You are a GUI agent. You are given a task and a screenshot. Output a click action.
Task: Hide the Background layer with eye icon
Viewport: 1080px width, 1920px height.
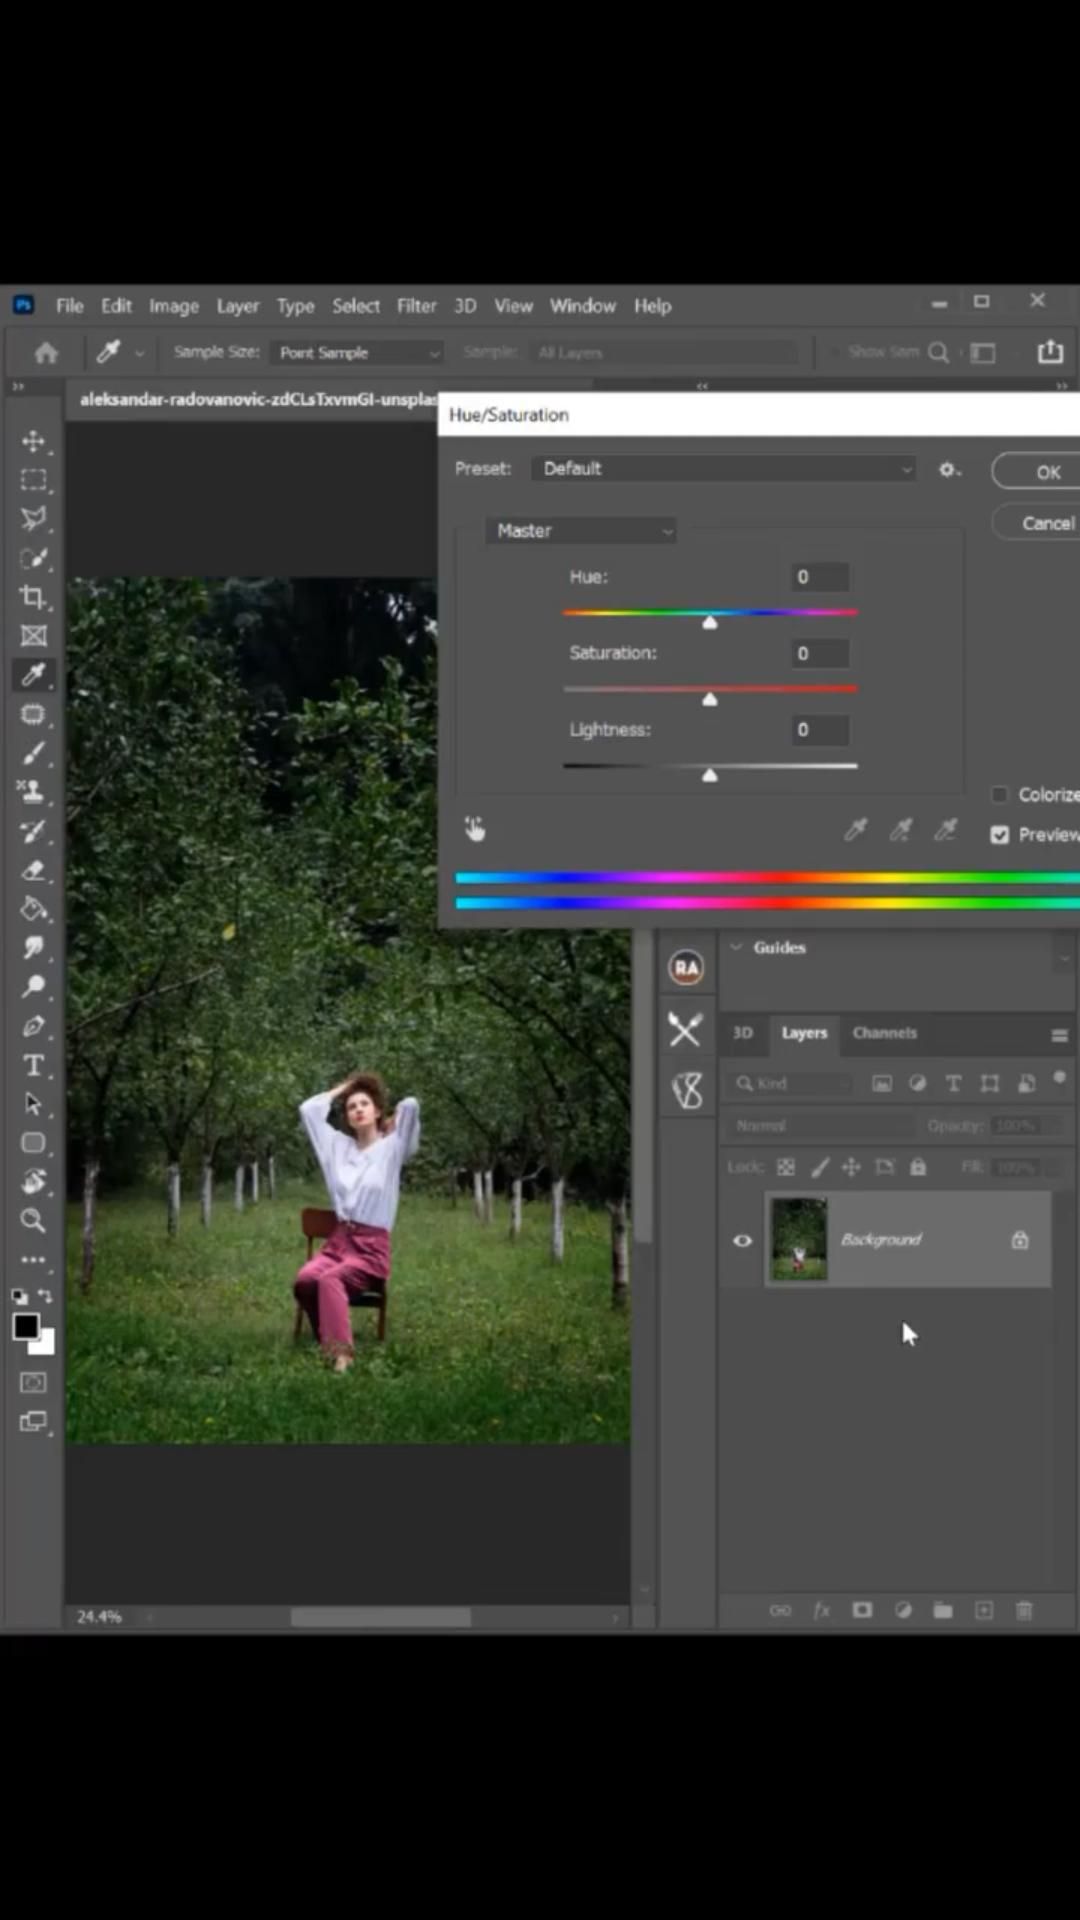click(742, 1240)
